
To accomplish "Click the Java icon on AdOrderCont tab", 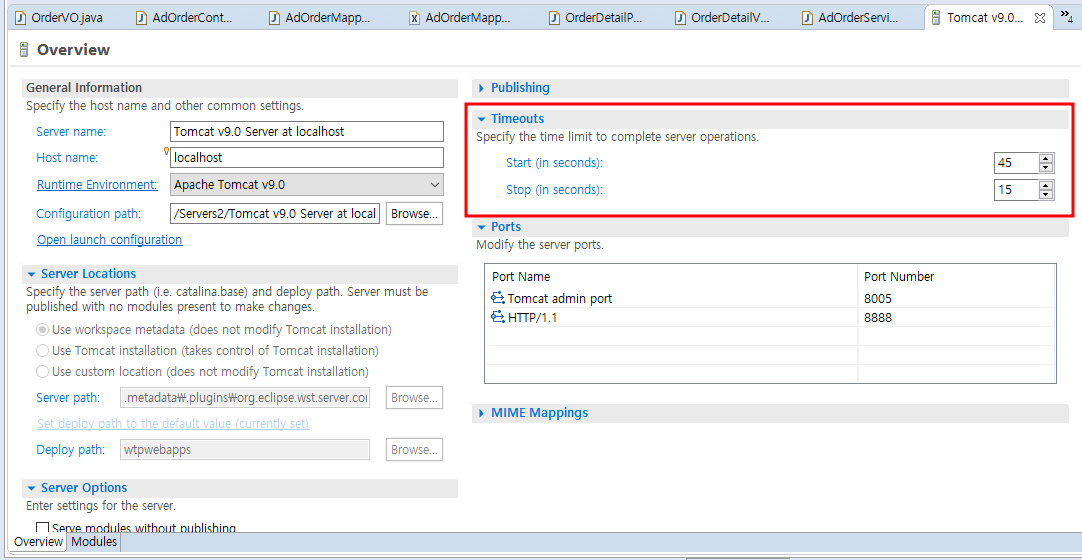I will point(141,18).
